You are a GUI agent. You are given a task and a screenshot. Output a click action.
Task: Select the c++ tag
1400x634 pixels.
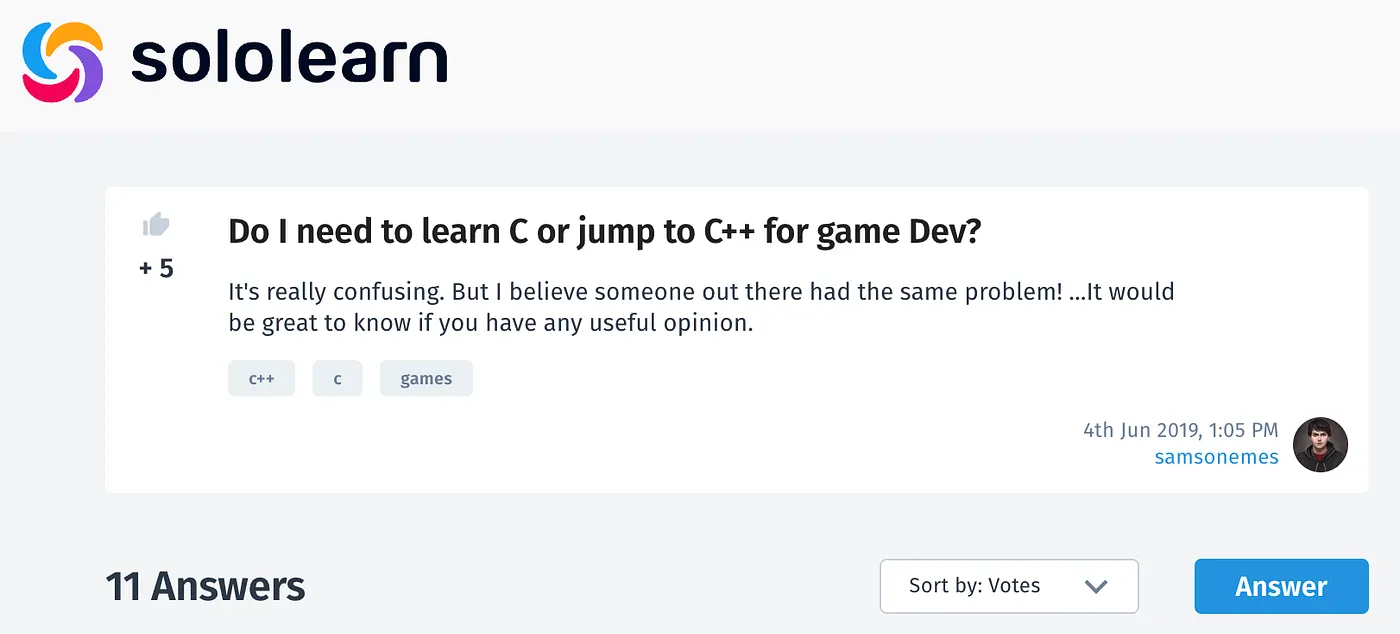pos(261,379)
